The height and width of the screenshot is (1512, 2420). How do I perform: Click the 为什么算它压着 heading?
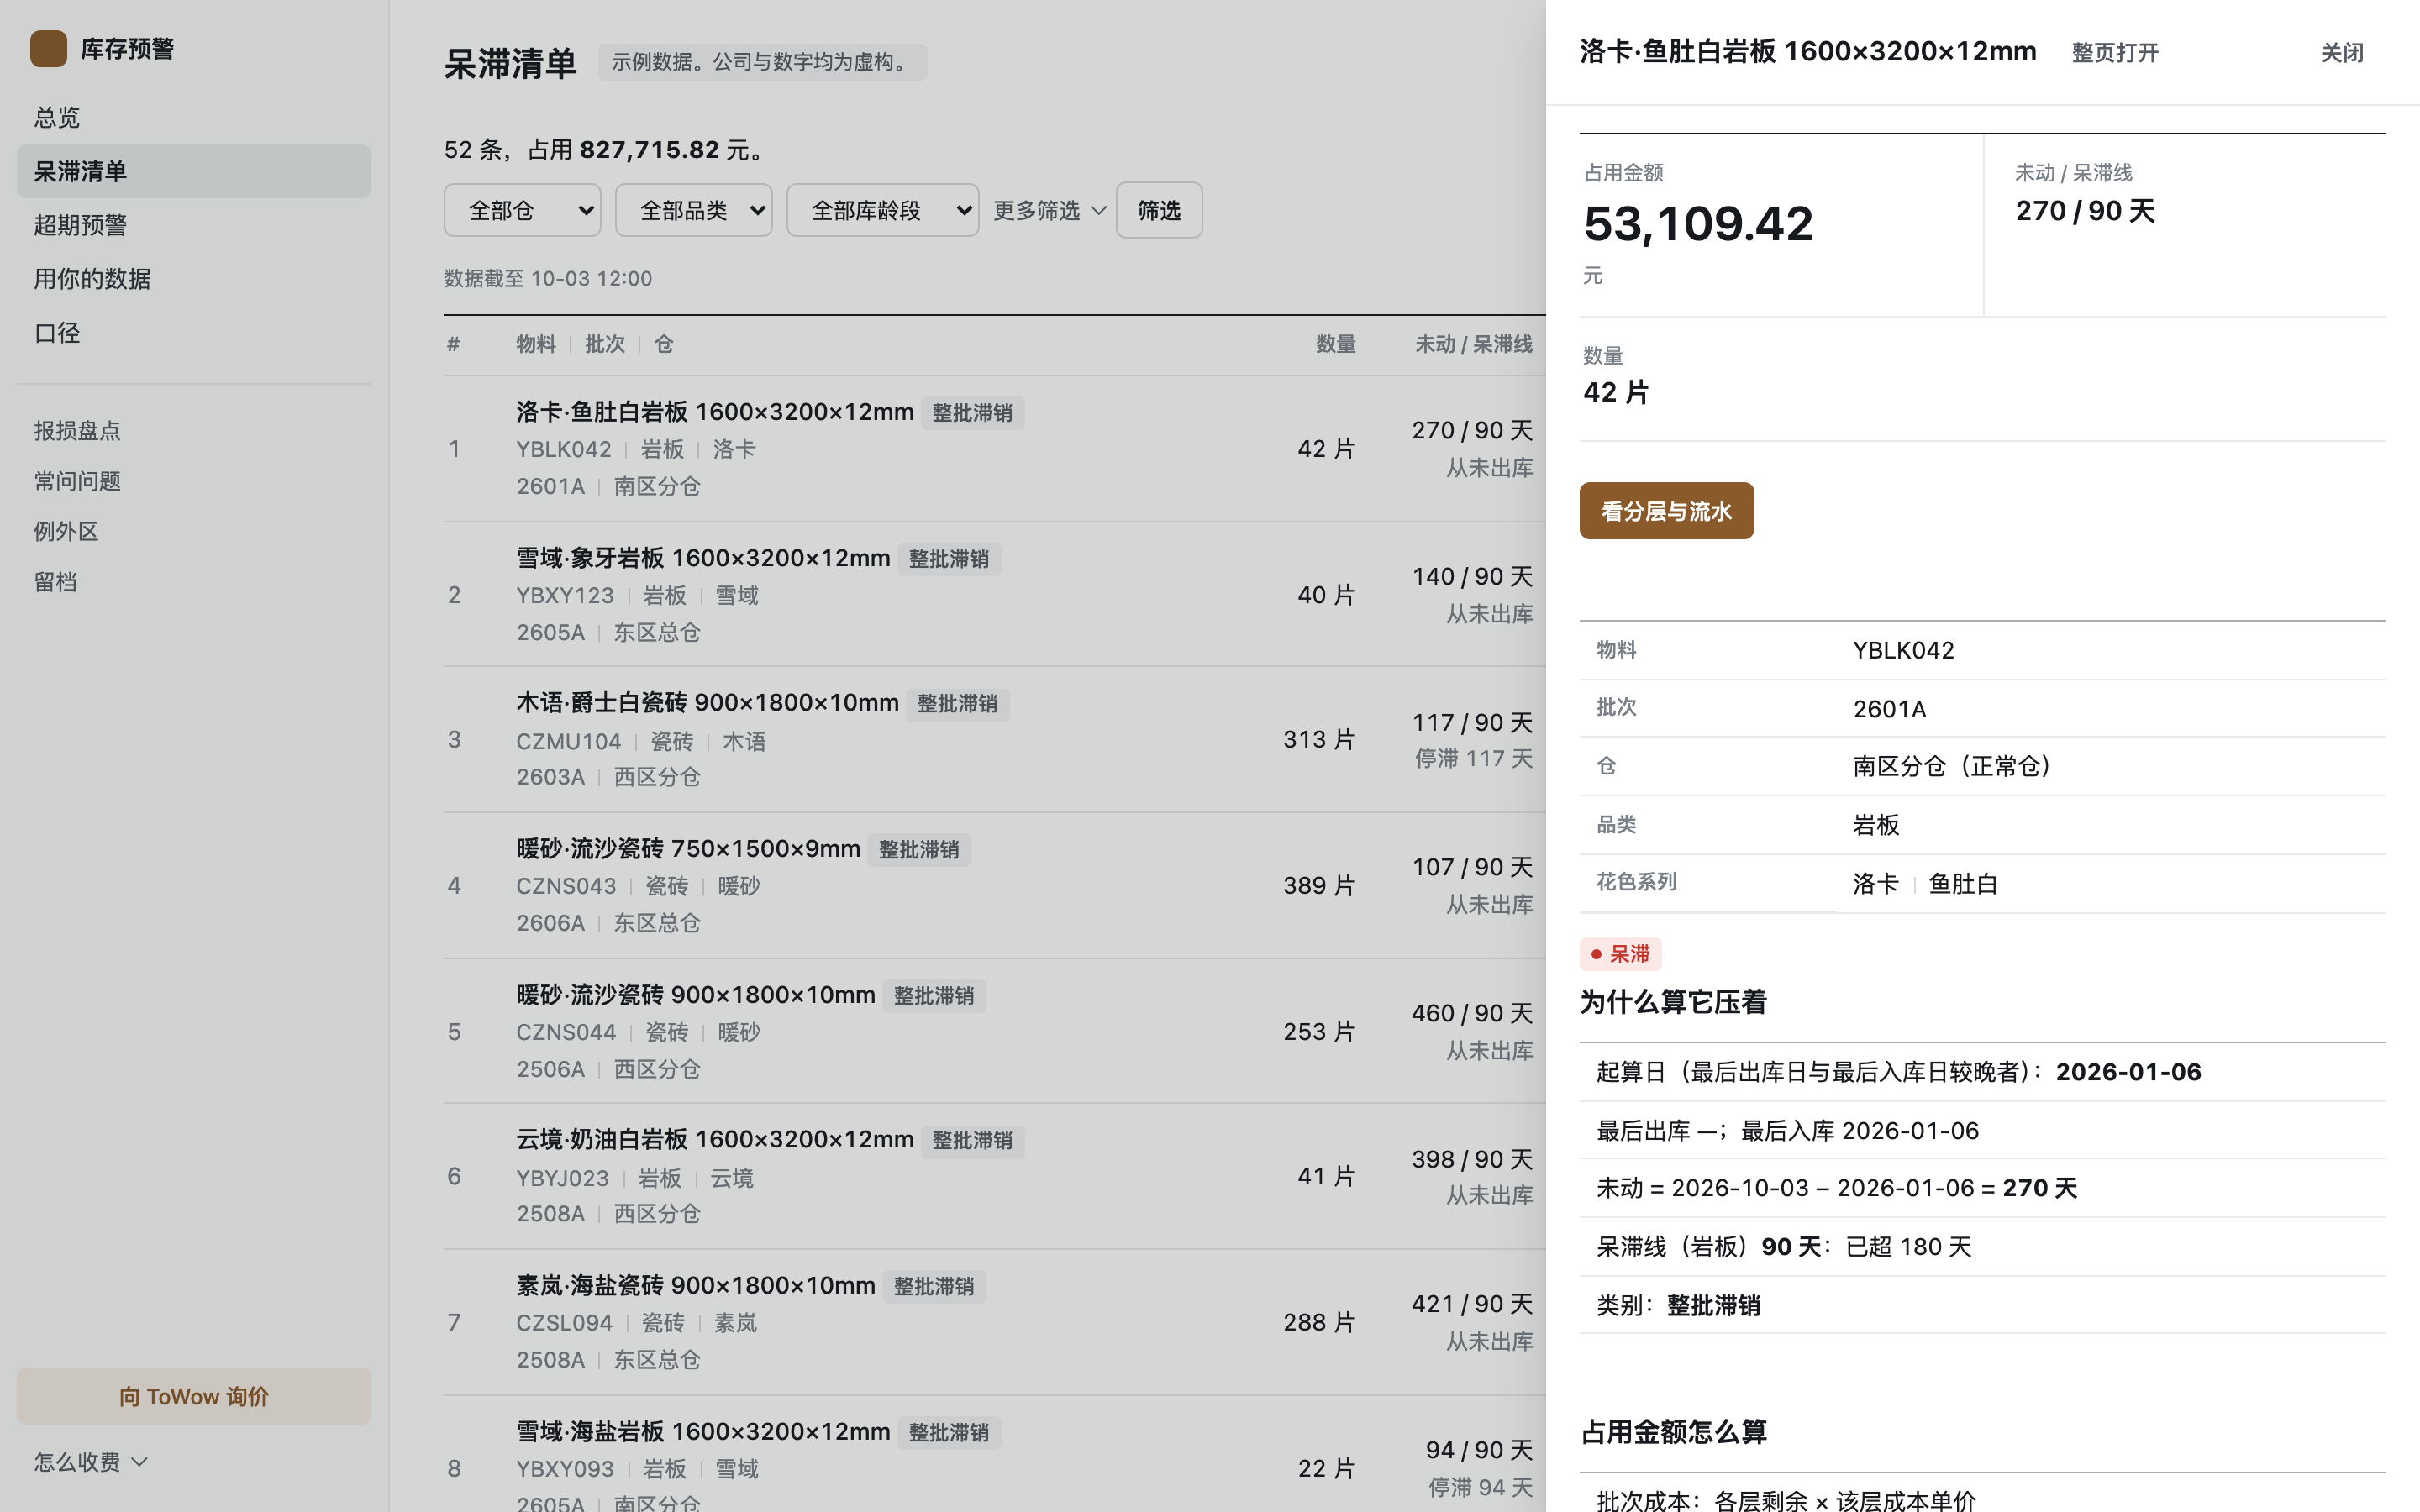(x=1673, y=1002)
